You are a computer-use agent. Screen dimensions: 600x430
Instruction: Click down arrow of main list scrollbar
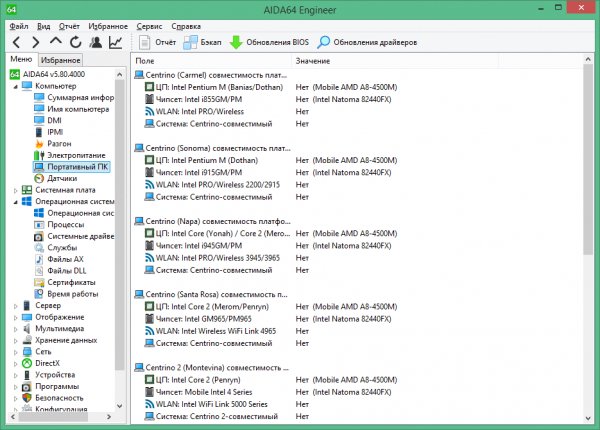tap(588, 419)
